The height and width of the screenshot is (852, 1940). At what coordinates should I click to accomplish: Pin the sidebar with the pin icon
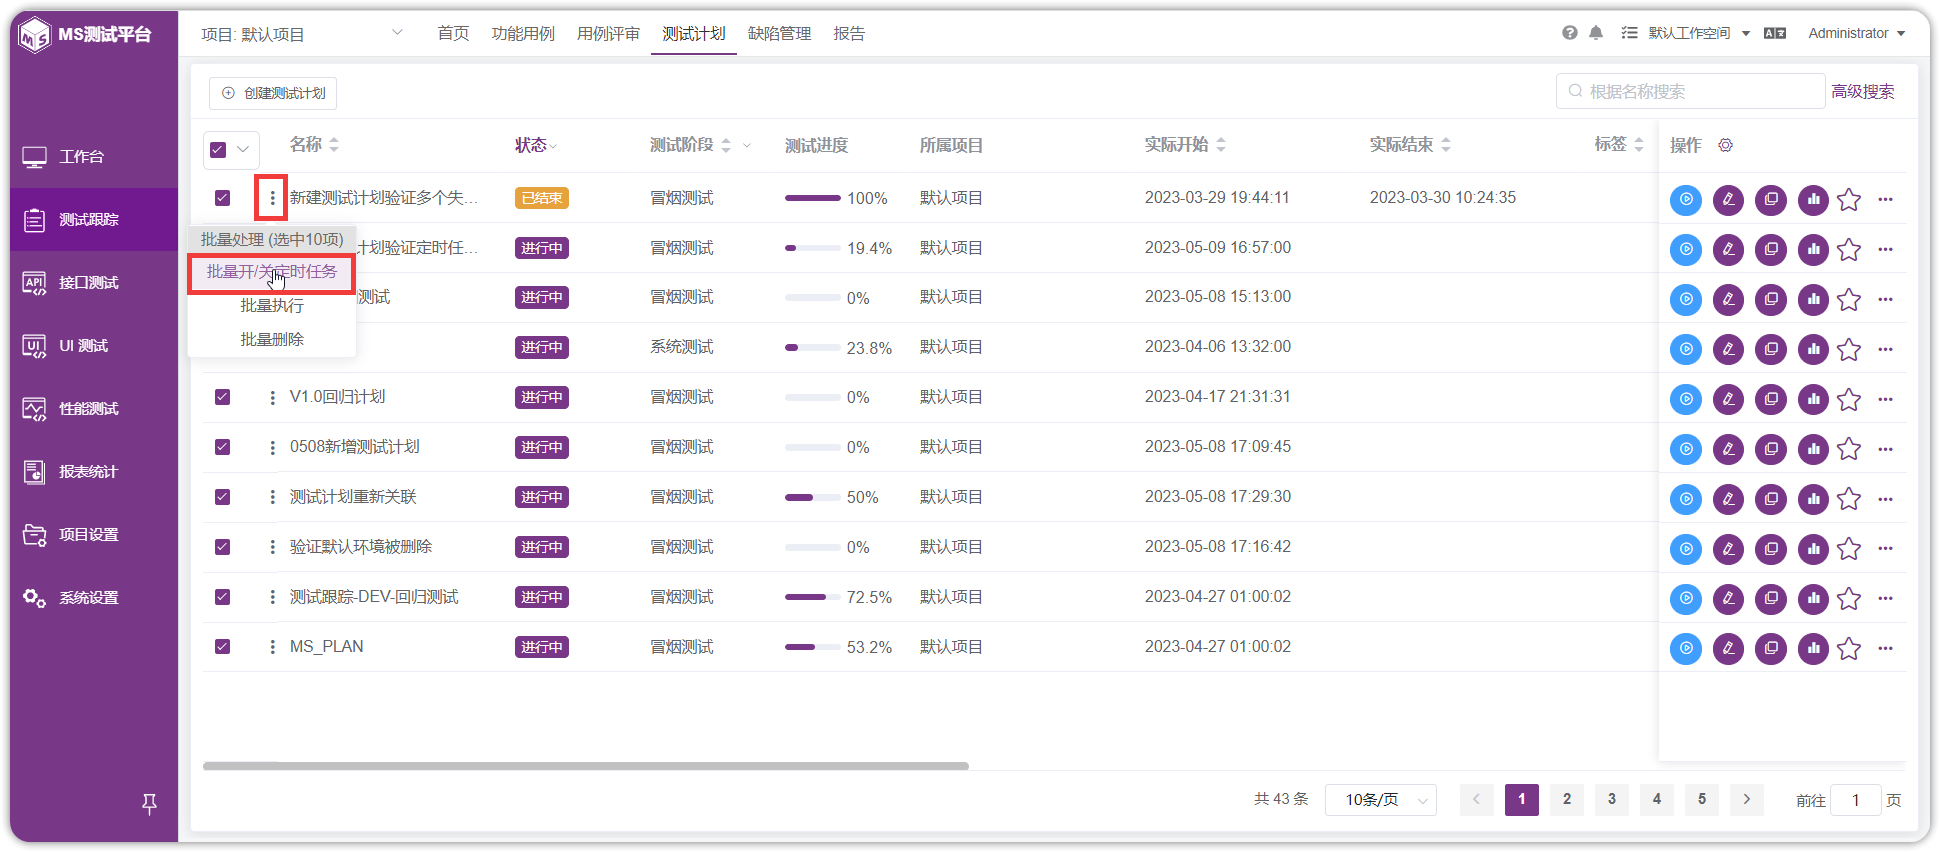pos(149,804)
